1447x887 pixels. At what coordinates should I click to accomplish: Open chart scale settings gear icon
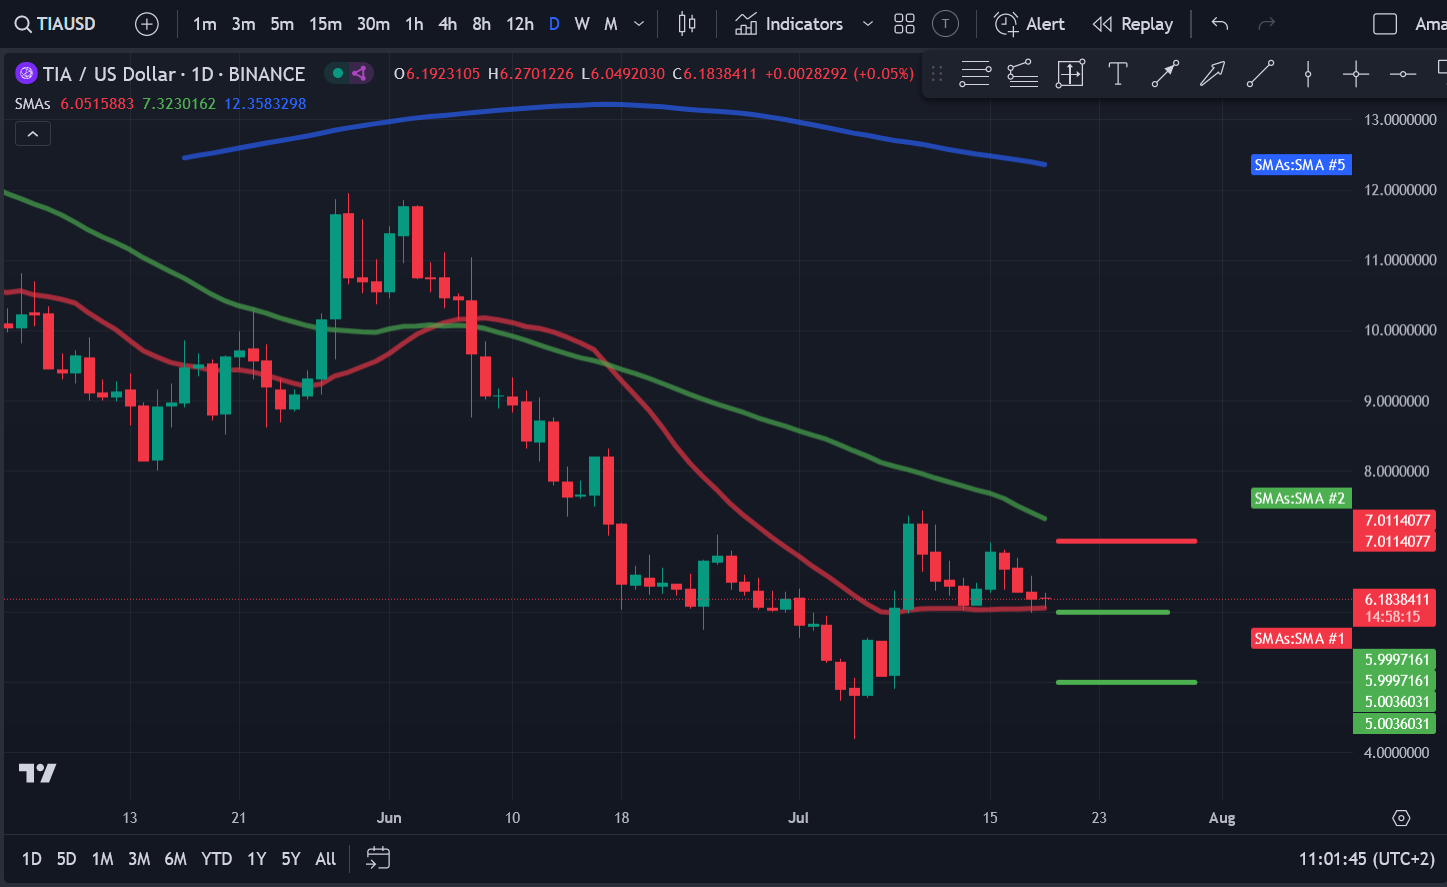pos(1401,818)
